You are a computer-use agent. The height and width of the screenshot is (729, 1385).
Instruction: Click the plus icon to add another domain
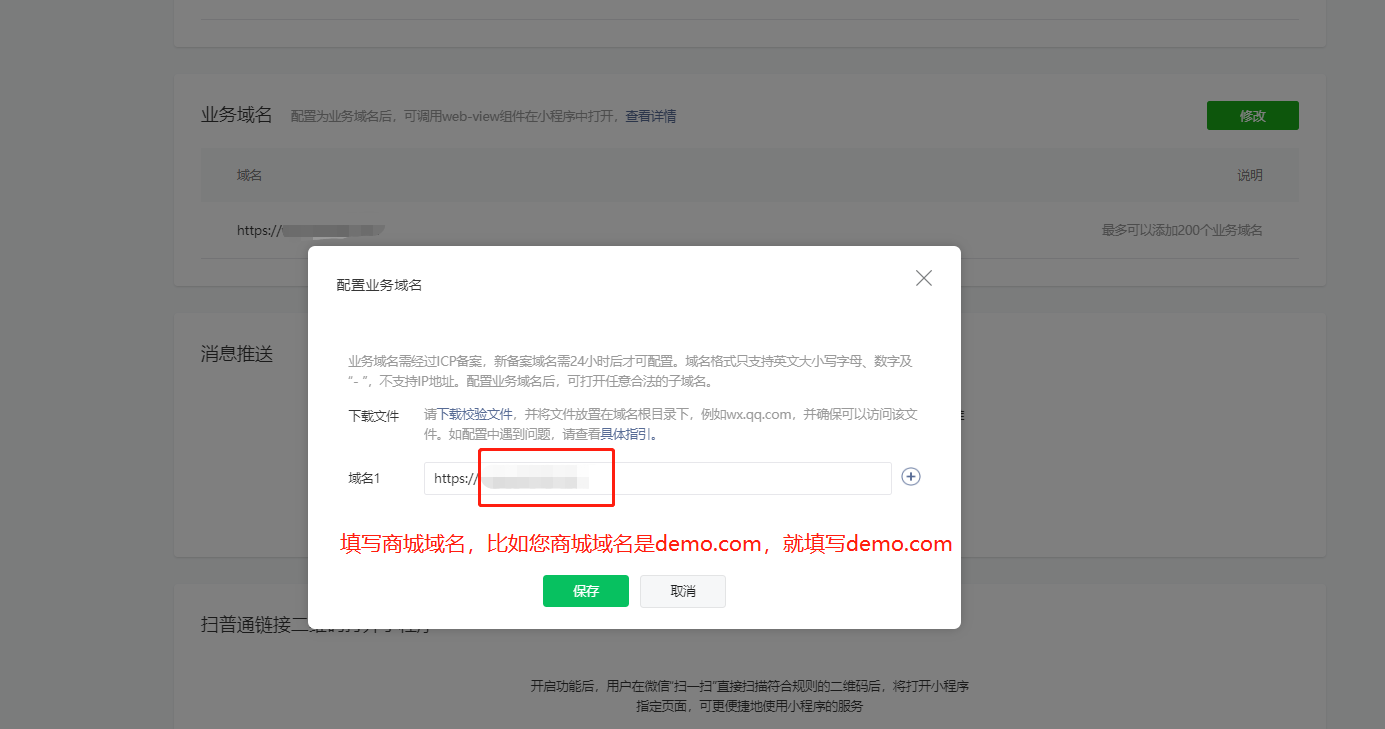coord(910,477)
